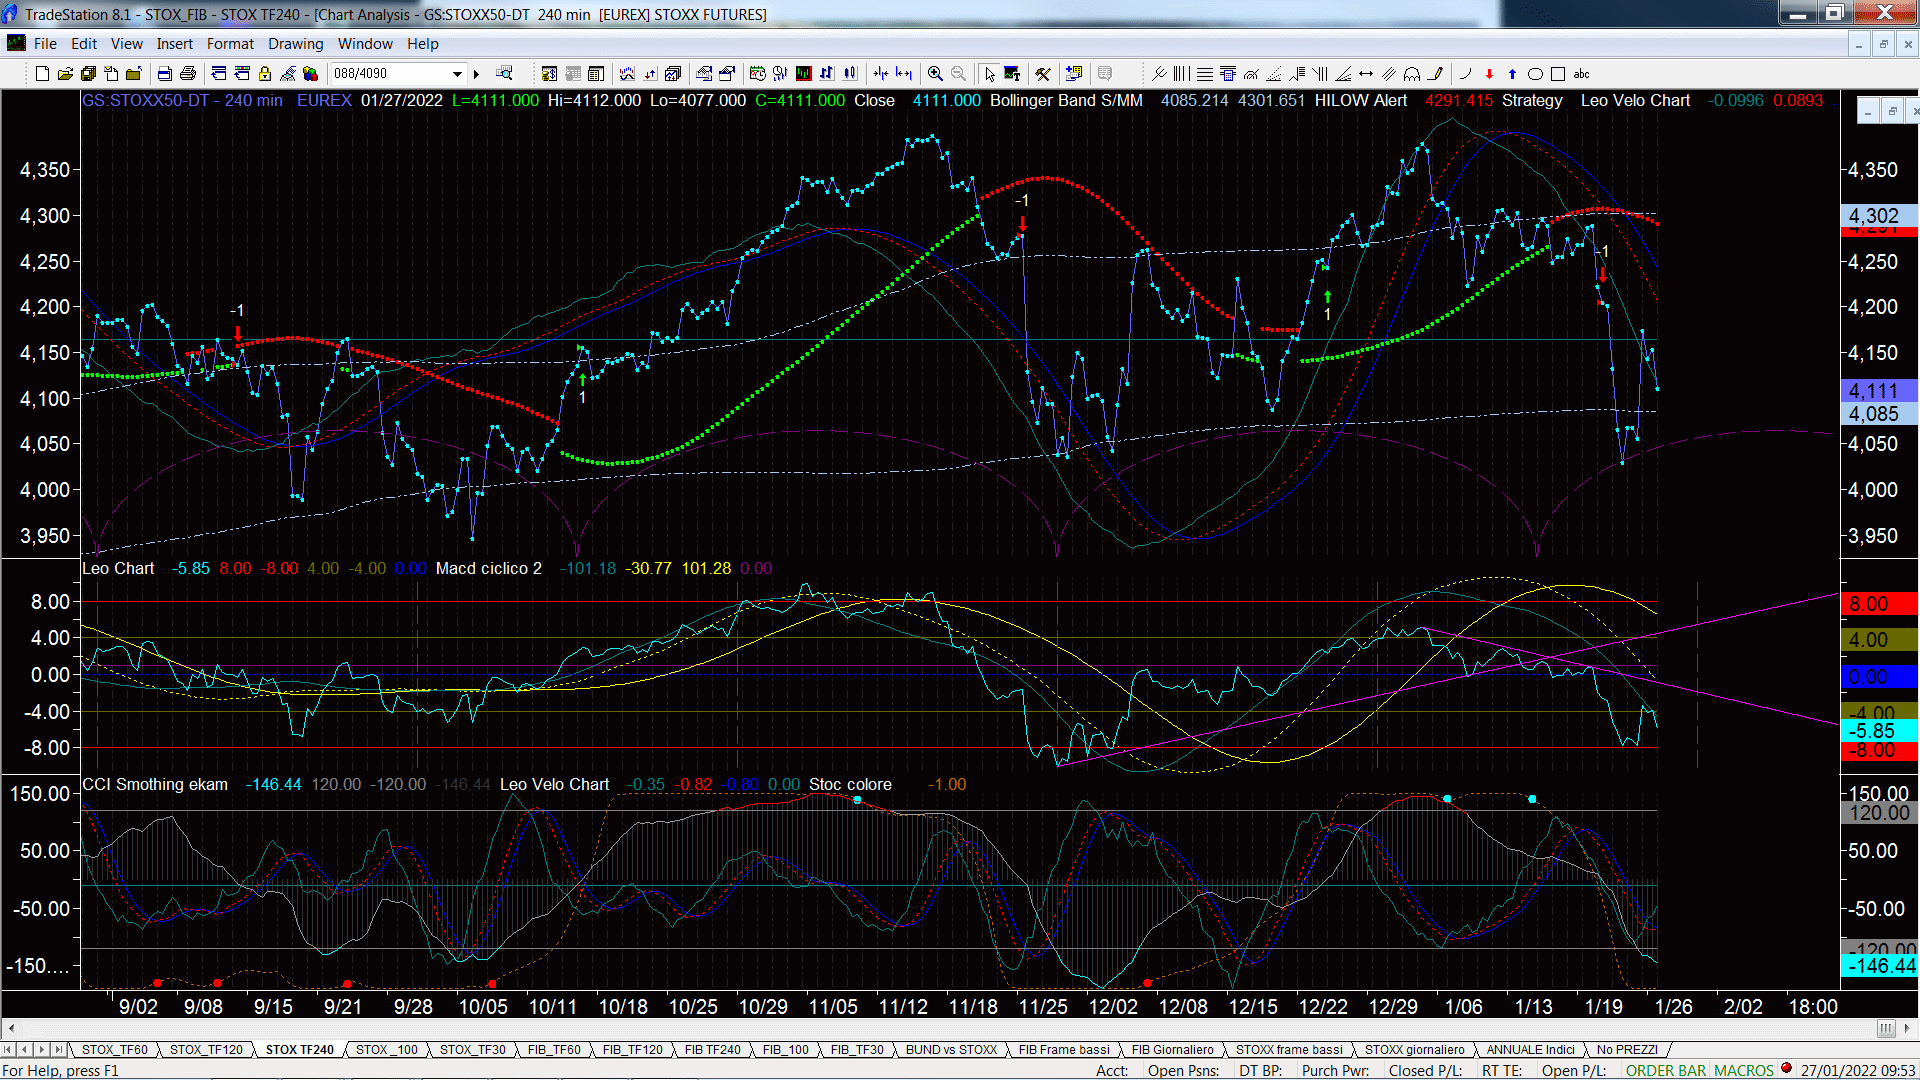The width and height of the screenshot is (1920, 1080).
Task: Click the green-on-black chart icon
Action: coord(803,74)
